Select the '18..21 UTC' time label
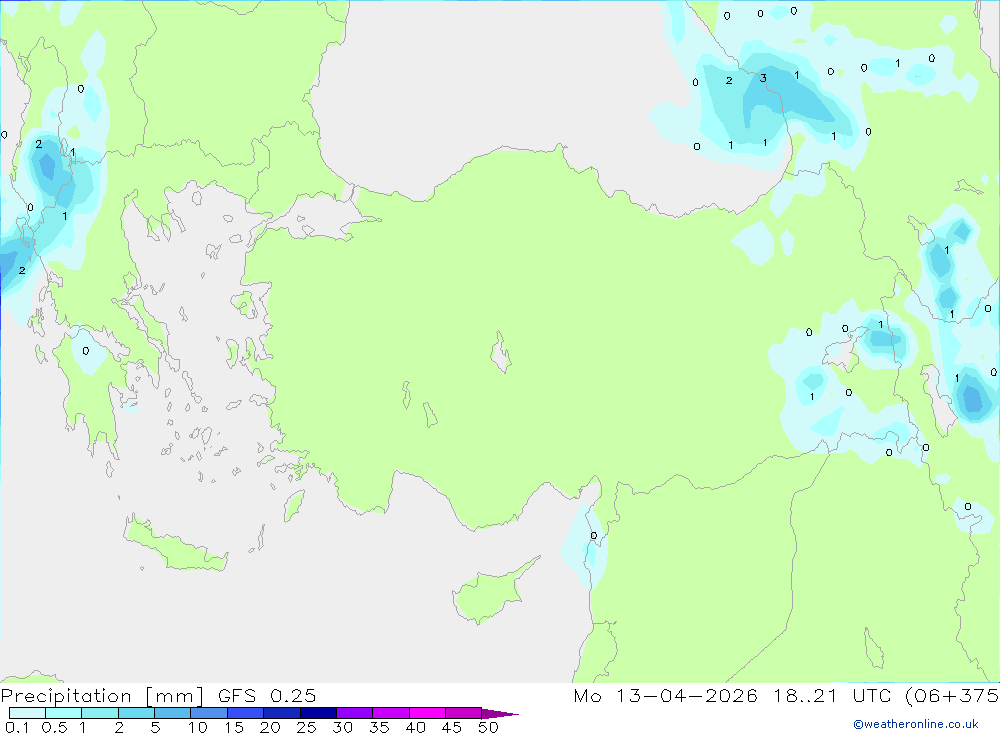 click(x=833, y=696)
